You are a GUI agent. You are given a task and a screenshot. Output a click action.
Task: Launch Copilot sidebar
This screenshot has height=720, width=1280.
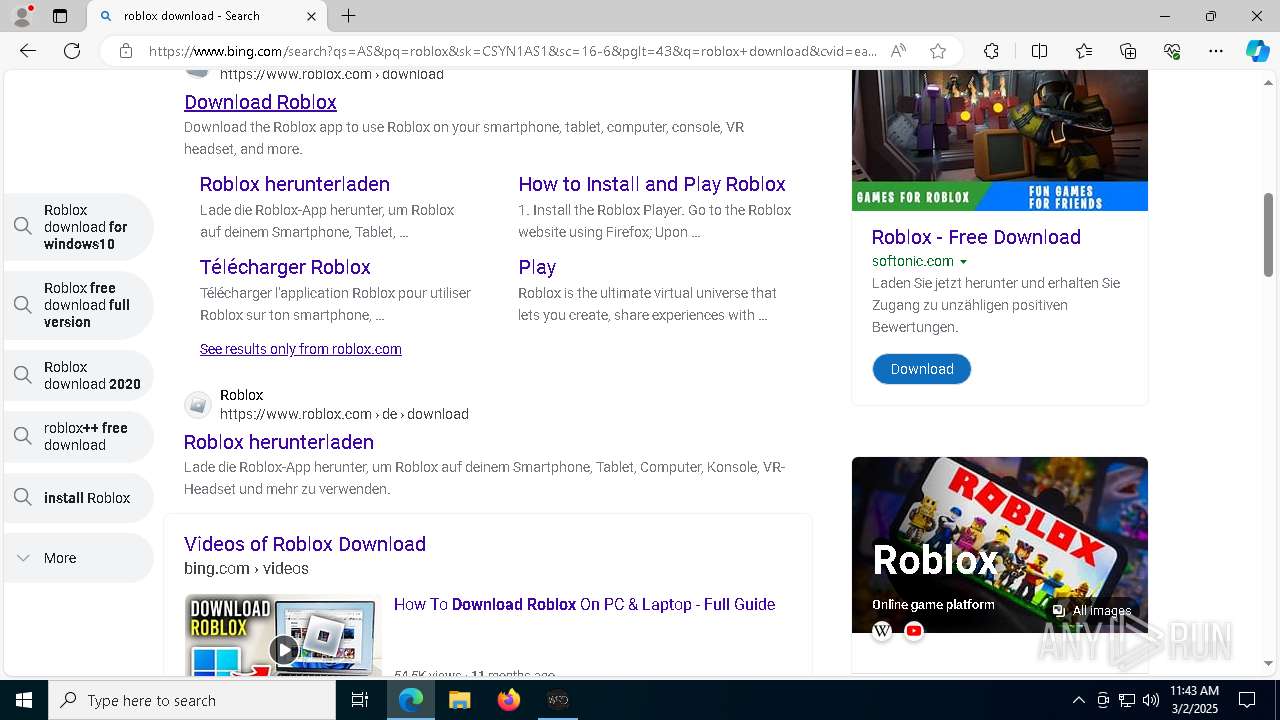point(1257,51)
